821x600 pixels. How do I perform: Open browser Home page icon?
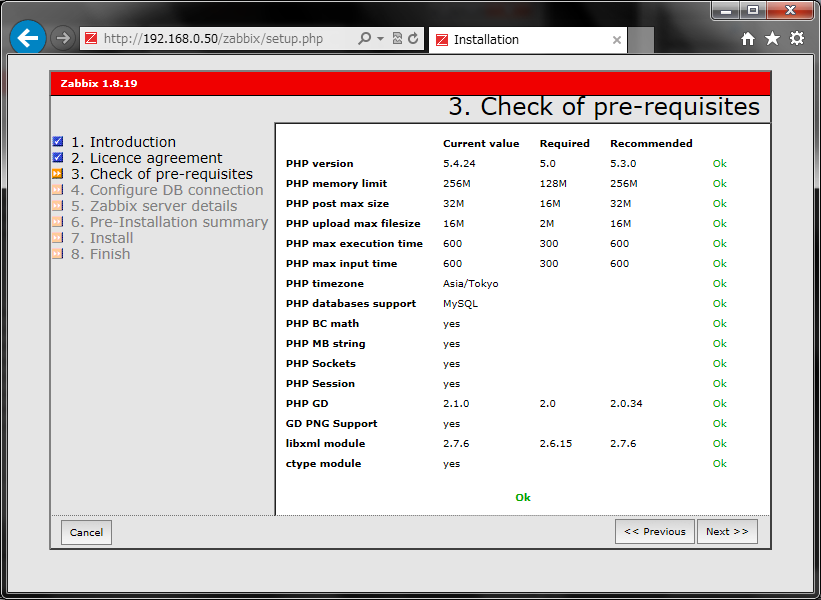(x=748, y=39)
